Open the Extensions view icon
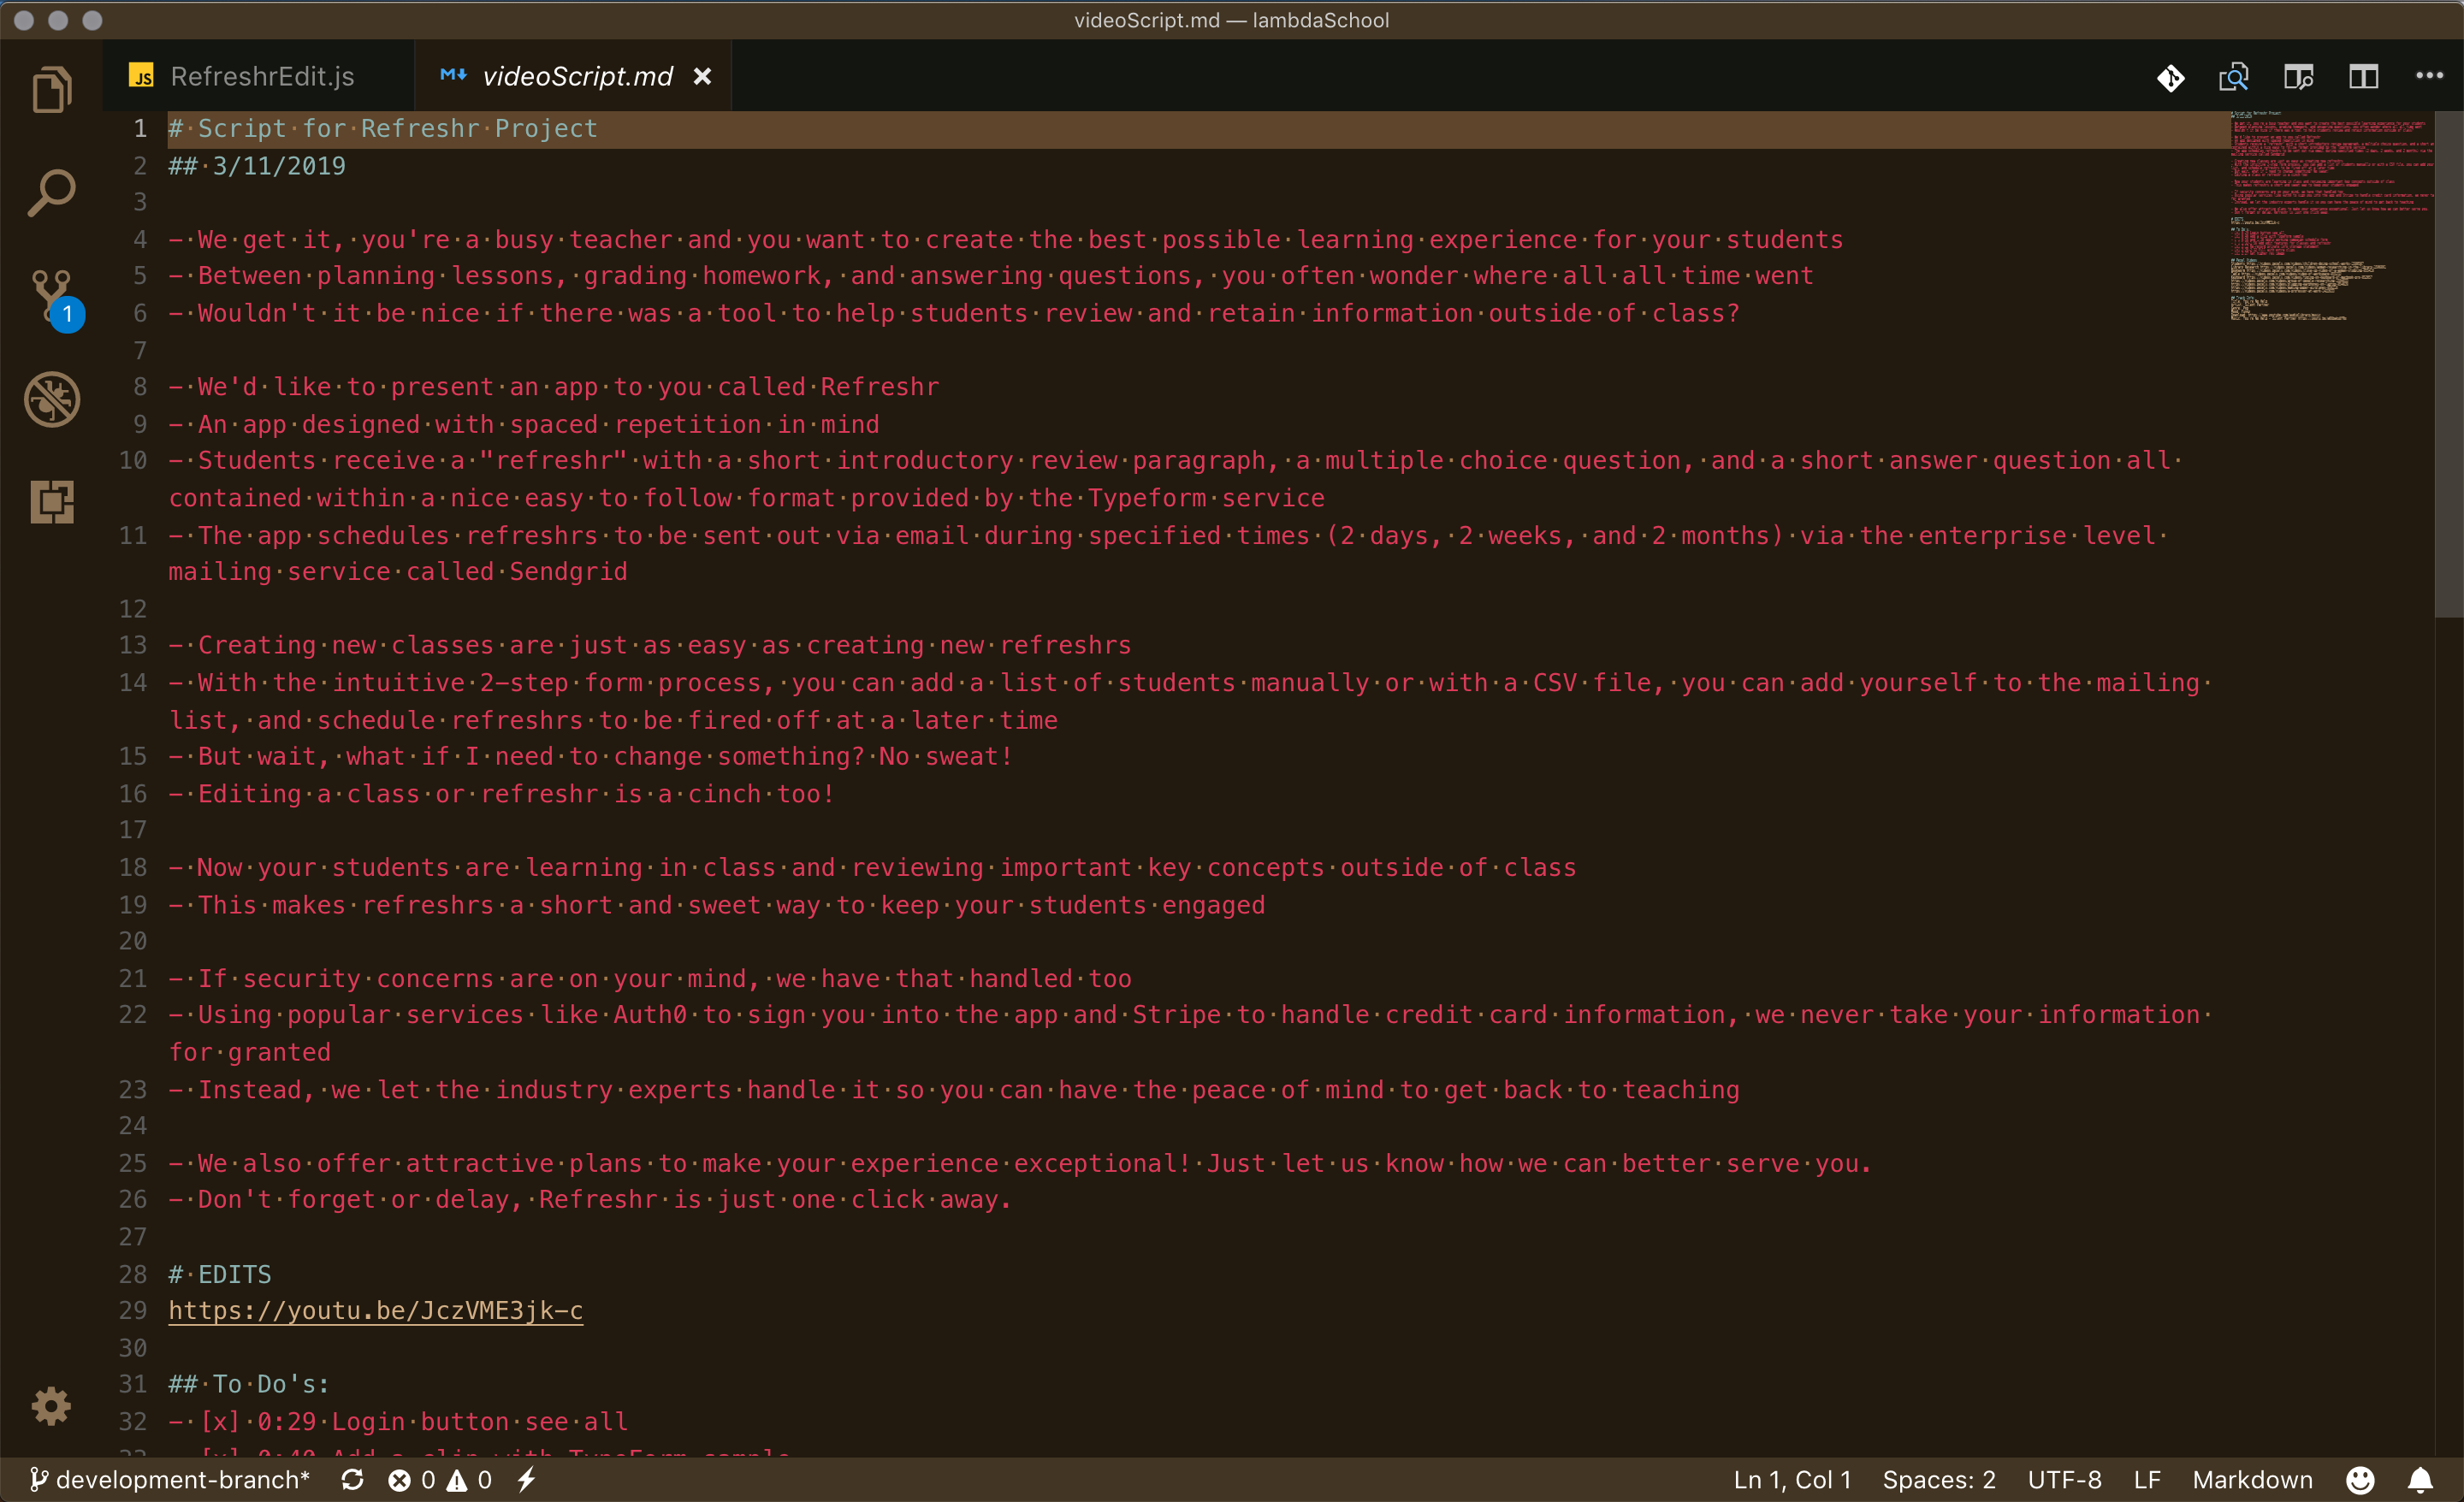The height and width of the screenshot is (1502, 2464). click(x=52, y=501)
